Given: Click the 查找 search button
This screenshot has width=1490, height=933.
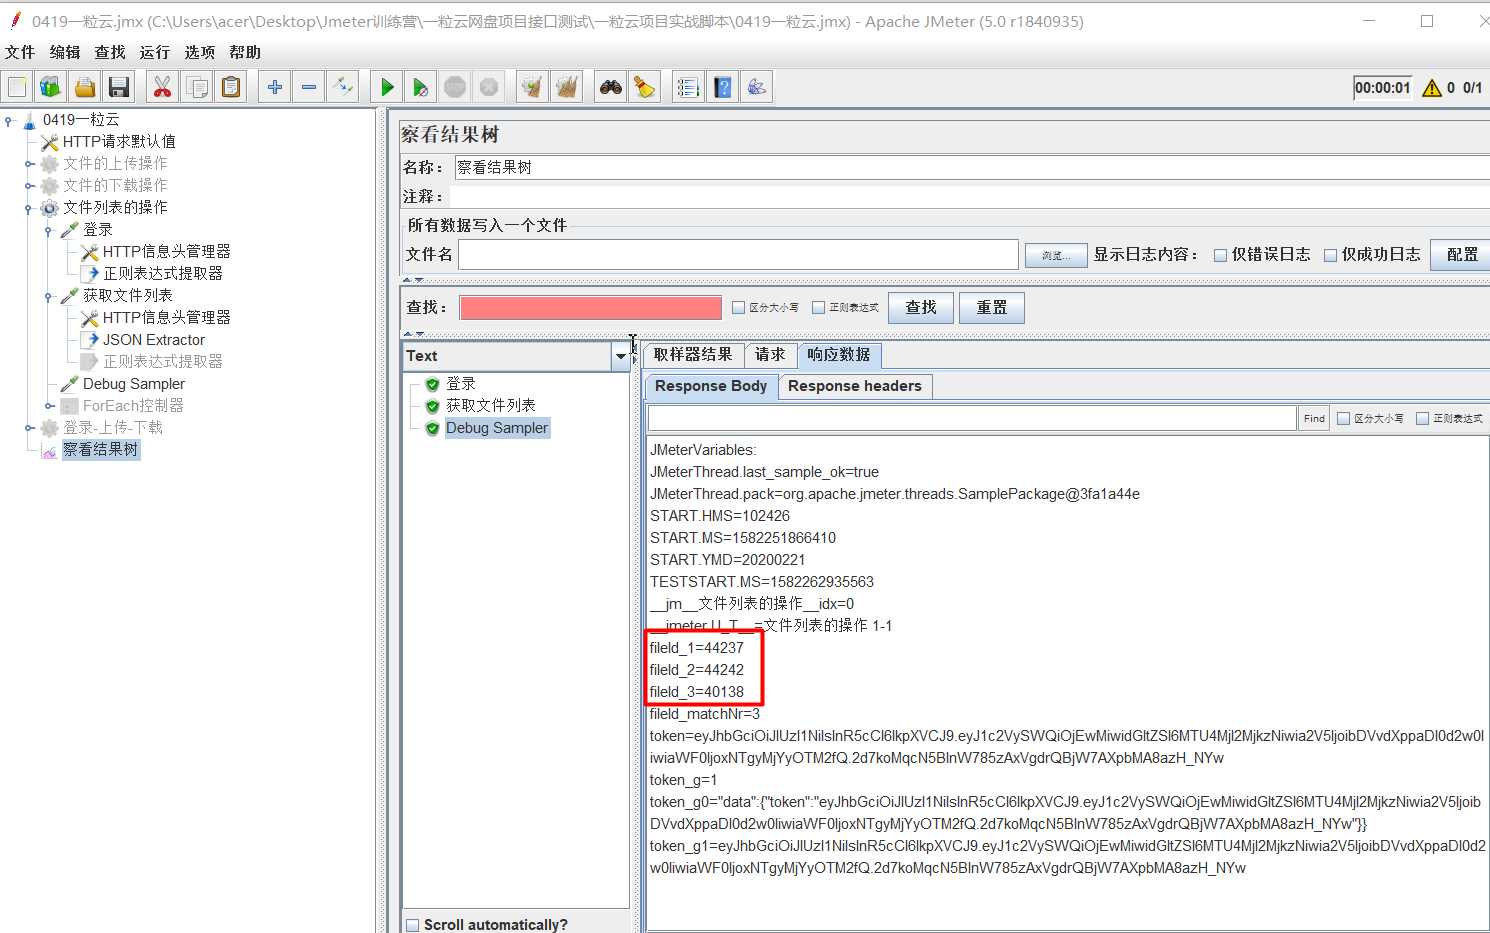Looking at the screenshot, I should point(920,307).
